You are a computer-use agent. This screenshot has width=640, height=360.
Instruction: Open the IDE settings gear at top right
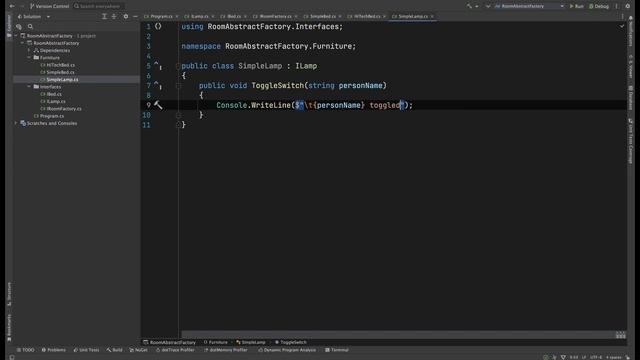click(628, 6)
